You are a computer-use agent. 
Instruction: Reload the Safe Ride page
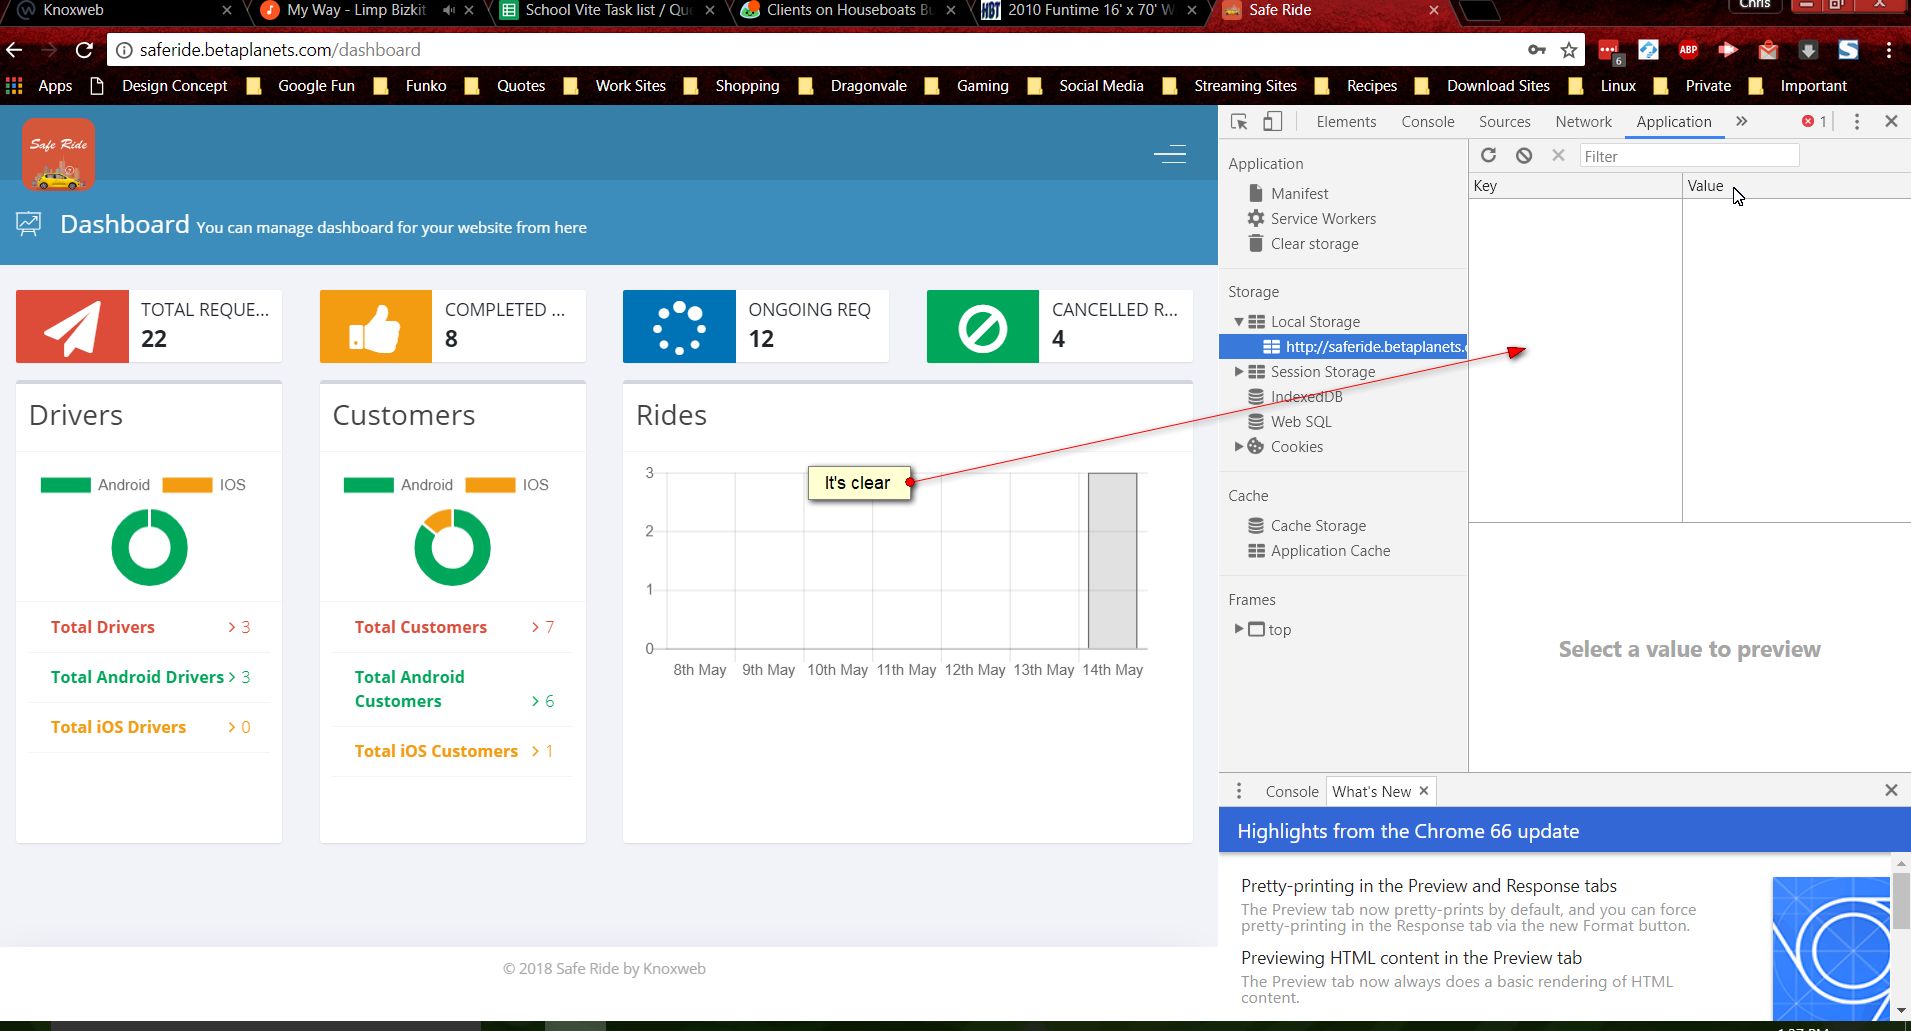point(85,50)
